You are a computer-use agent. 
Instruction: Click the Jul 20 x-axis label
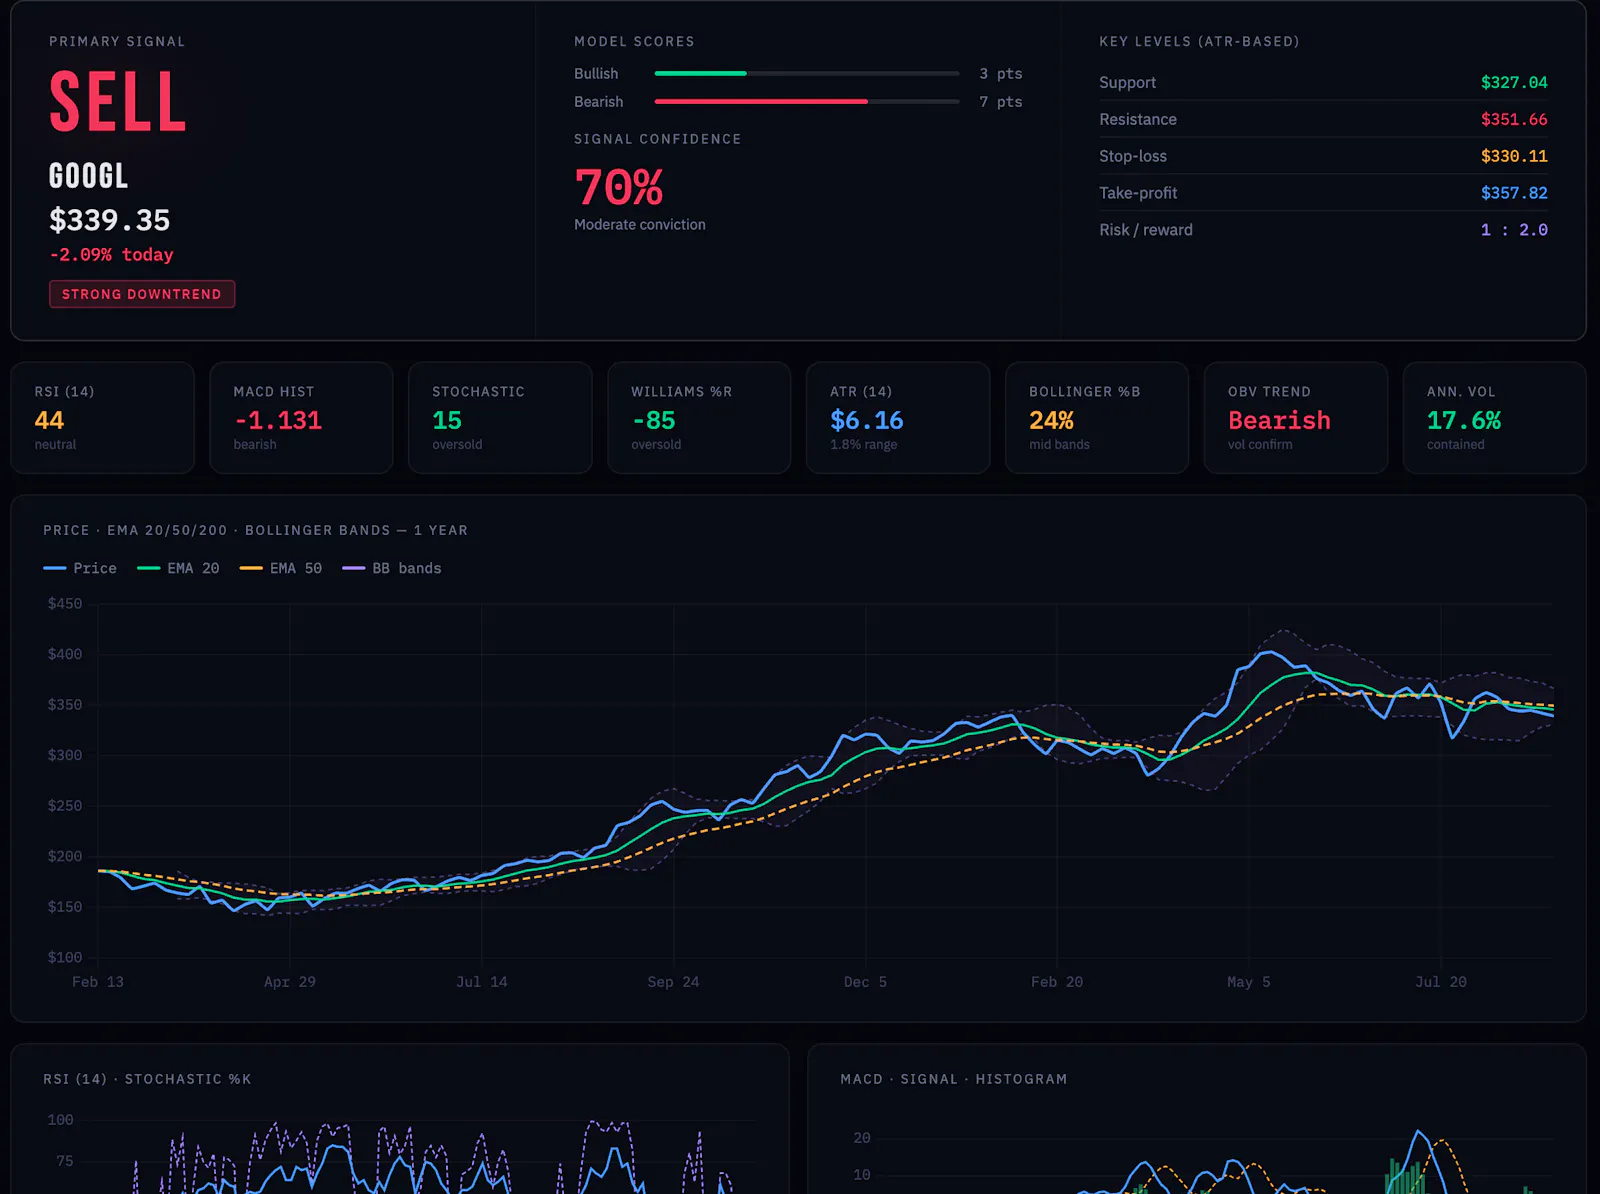coord(1441,982)
